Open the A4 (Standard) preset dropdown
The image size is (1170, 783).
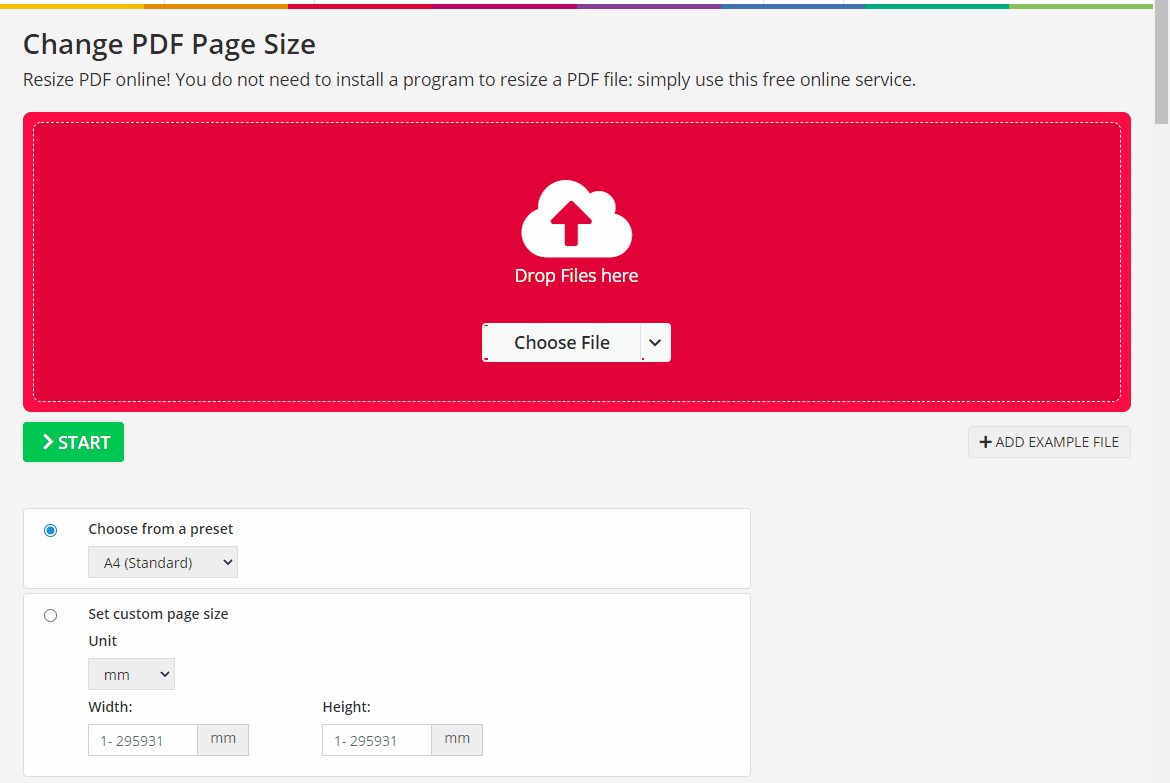point(163,562)
